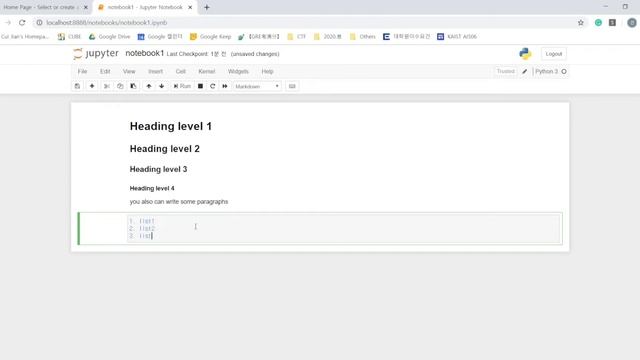This screenshot has height=360, width=640.
Task: Click the Python logo icon
Action: coord(525,54)
